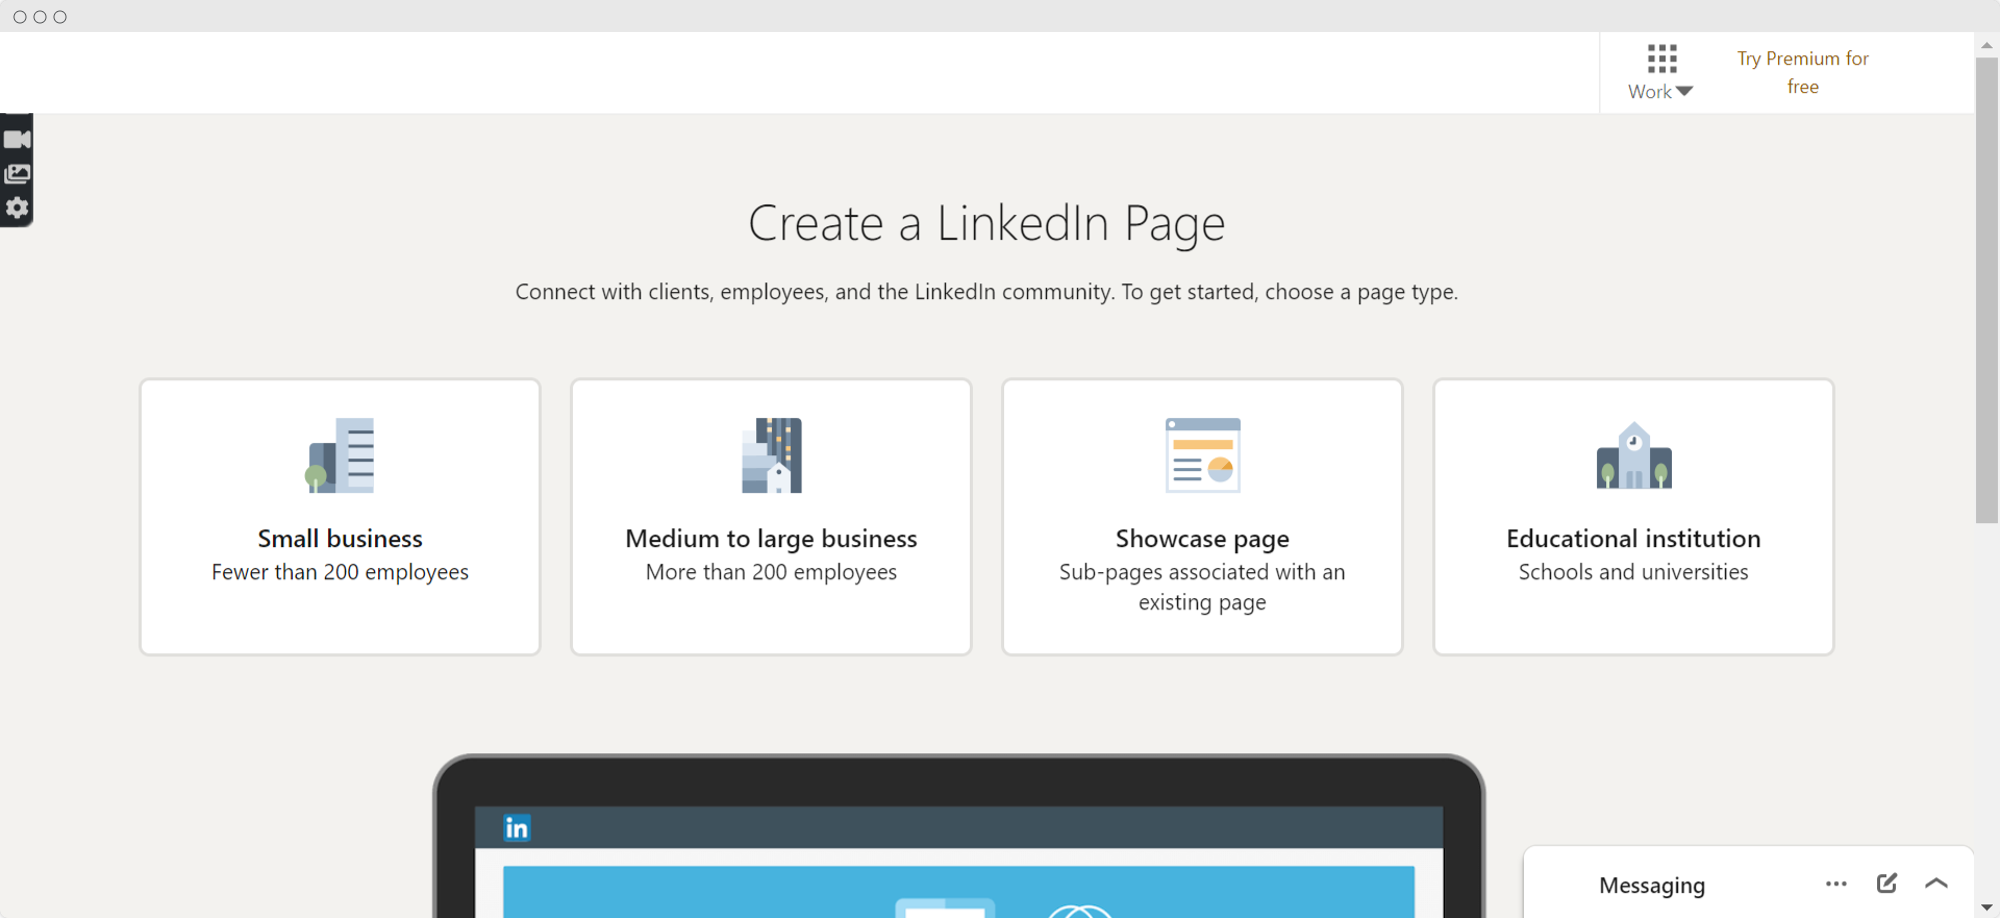The width and height of the screenshot is (2000, 918).
Task: Click the Medium to large business skyscraper icon
Action: (x=771, y=456)
